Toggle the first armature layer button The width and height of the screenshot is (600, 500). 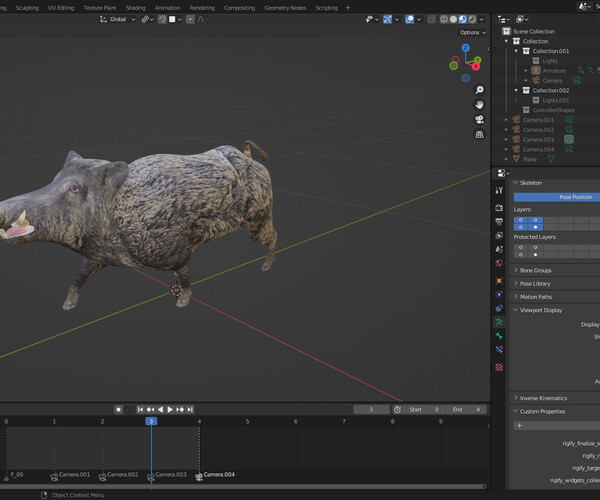pyautogui.click(x=521, y=220)
